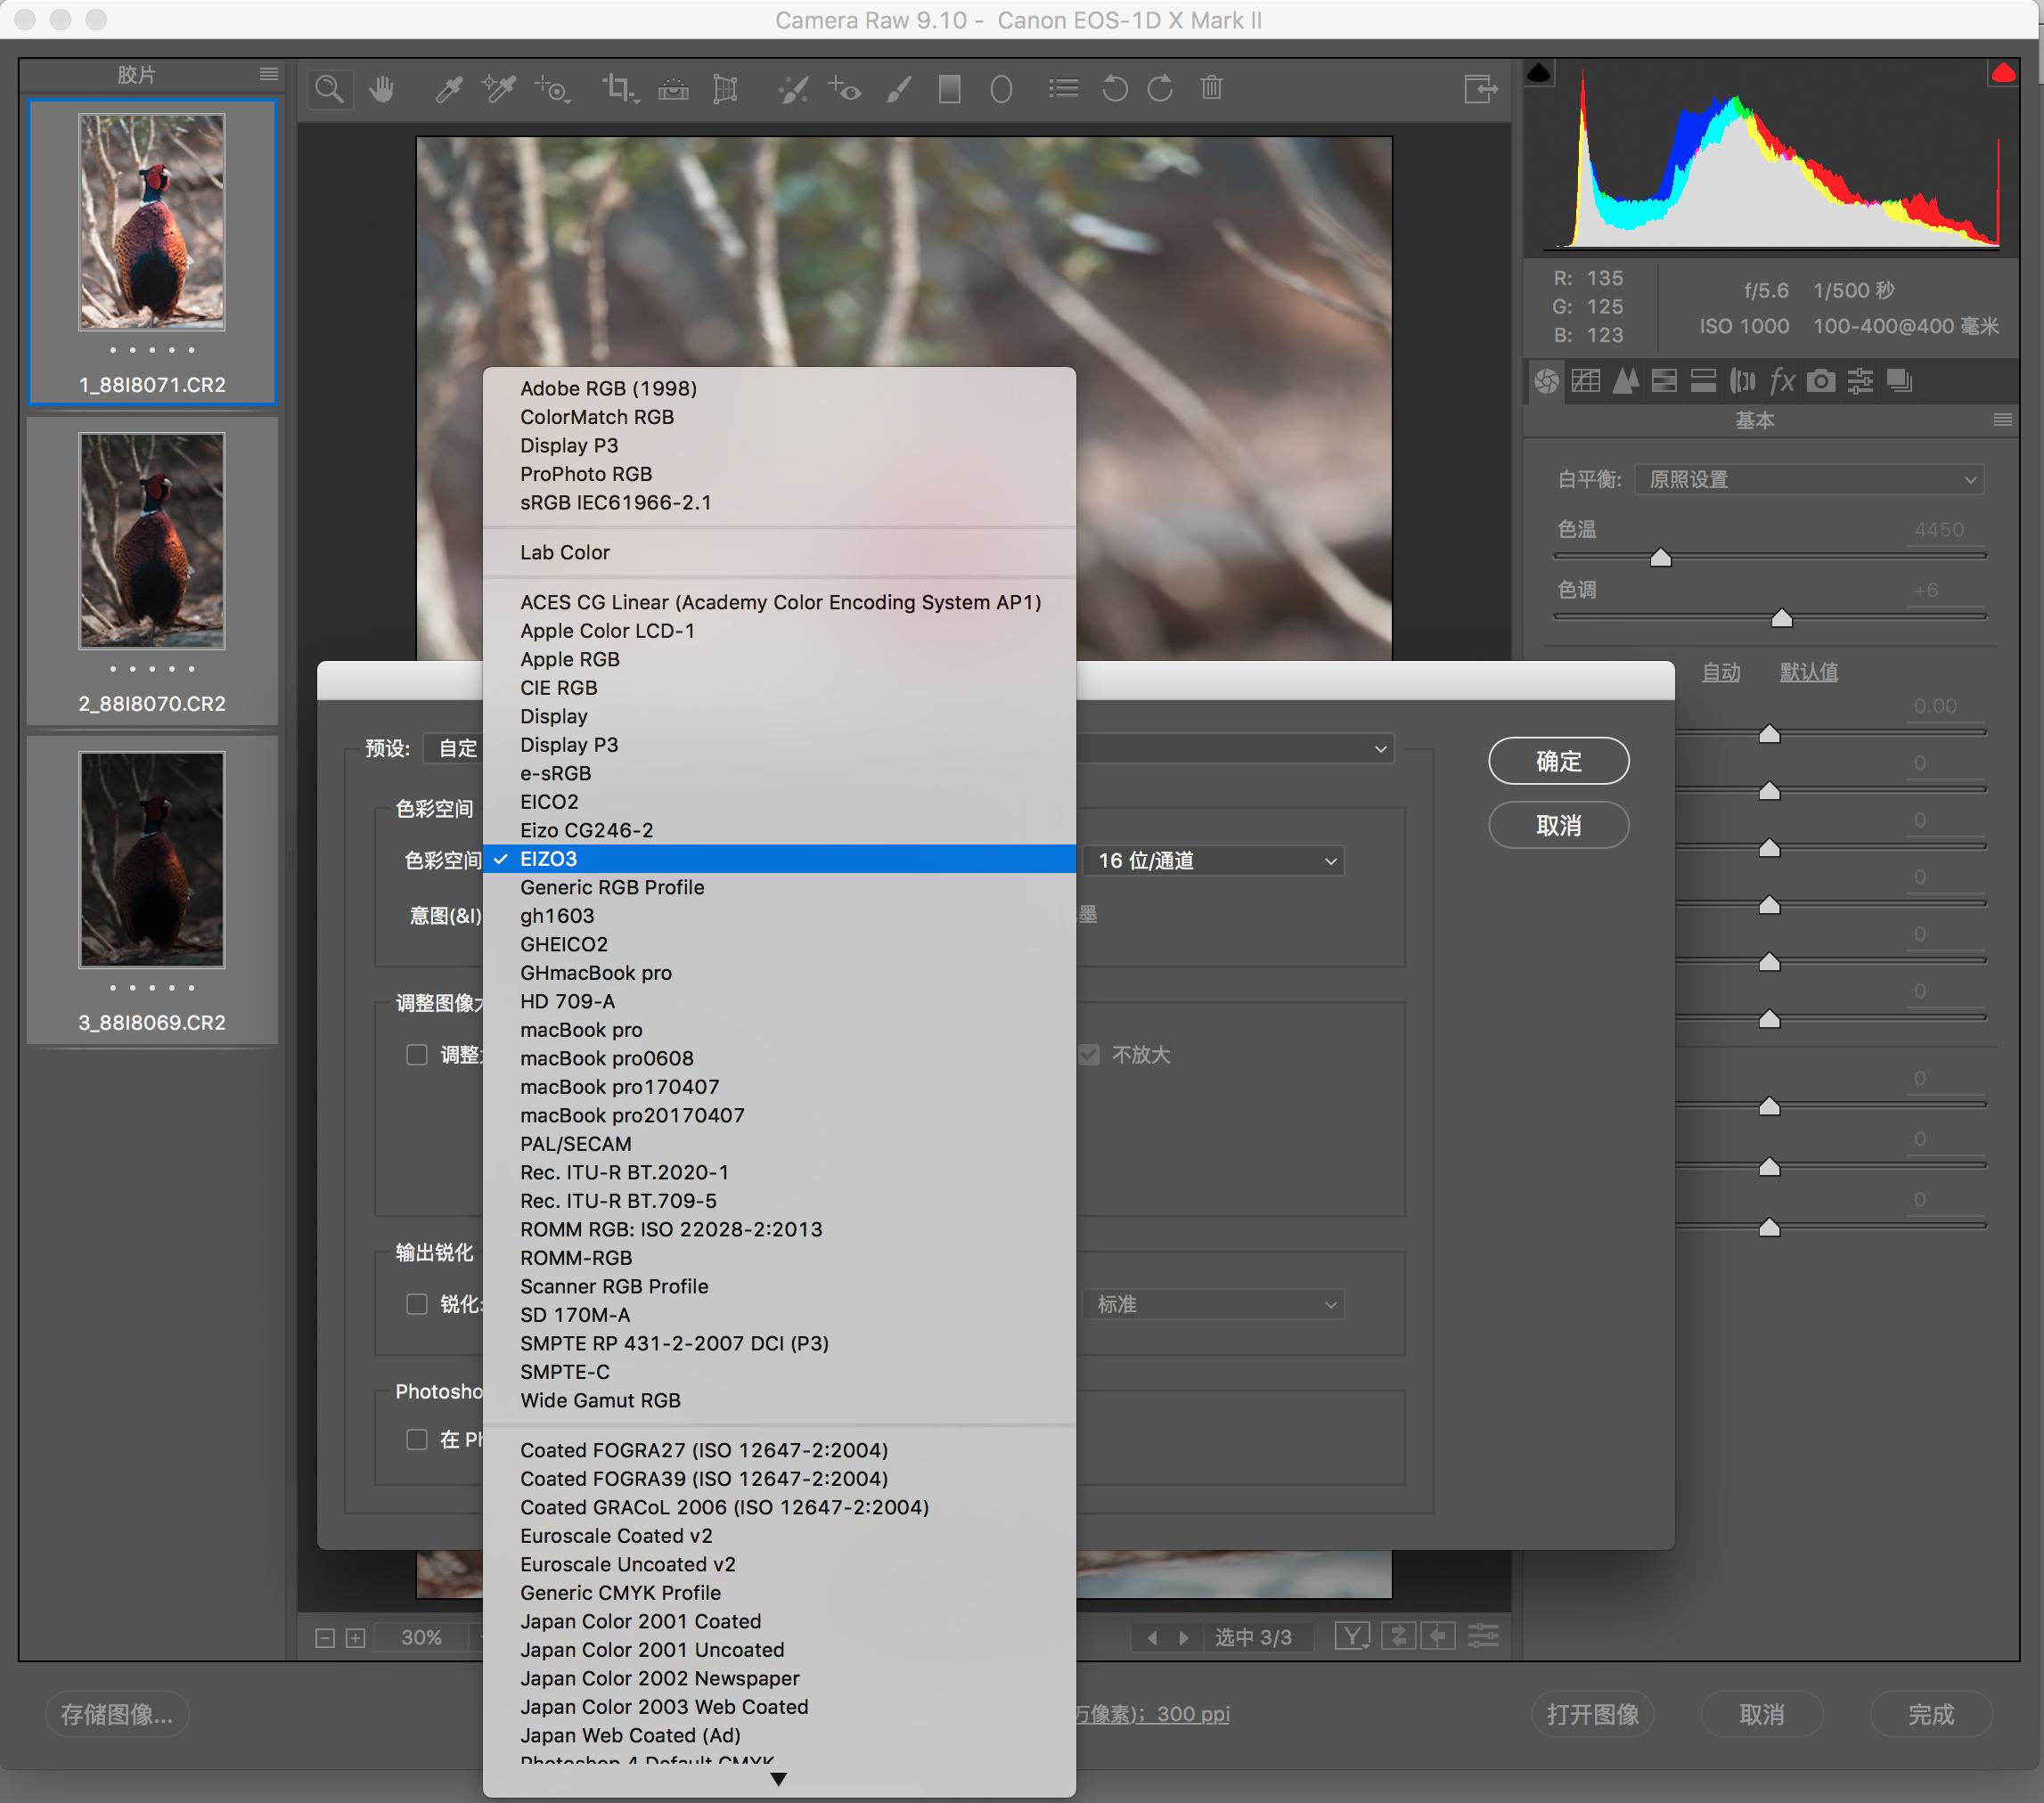Select the Graduated Filter tool

coord(950,90)
